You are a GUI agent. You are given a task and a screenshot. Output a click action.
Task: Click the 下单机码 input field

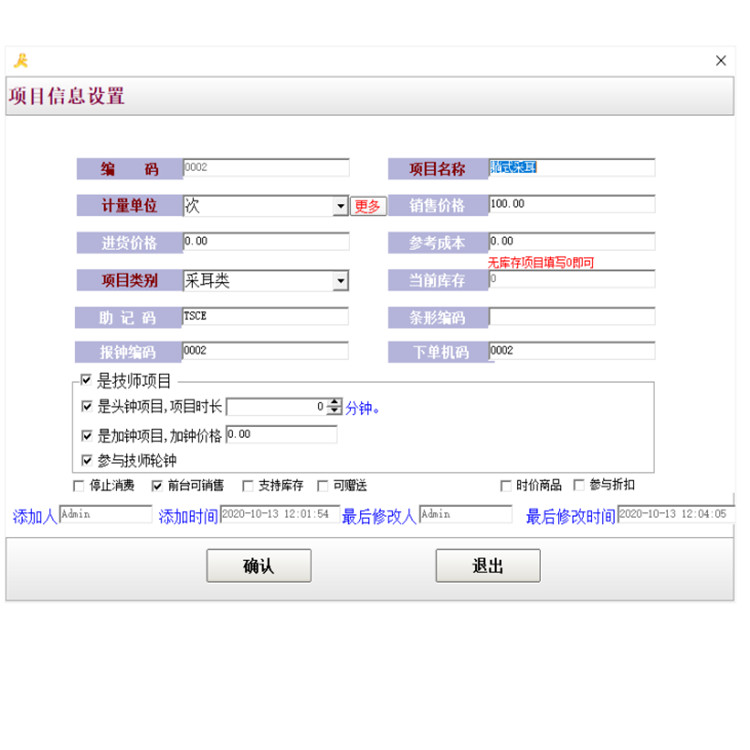pos(572,351)
